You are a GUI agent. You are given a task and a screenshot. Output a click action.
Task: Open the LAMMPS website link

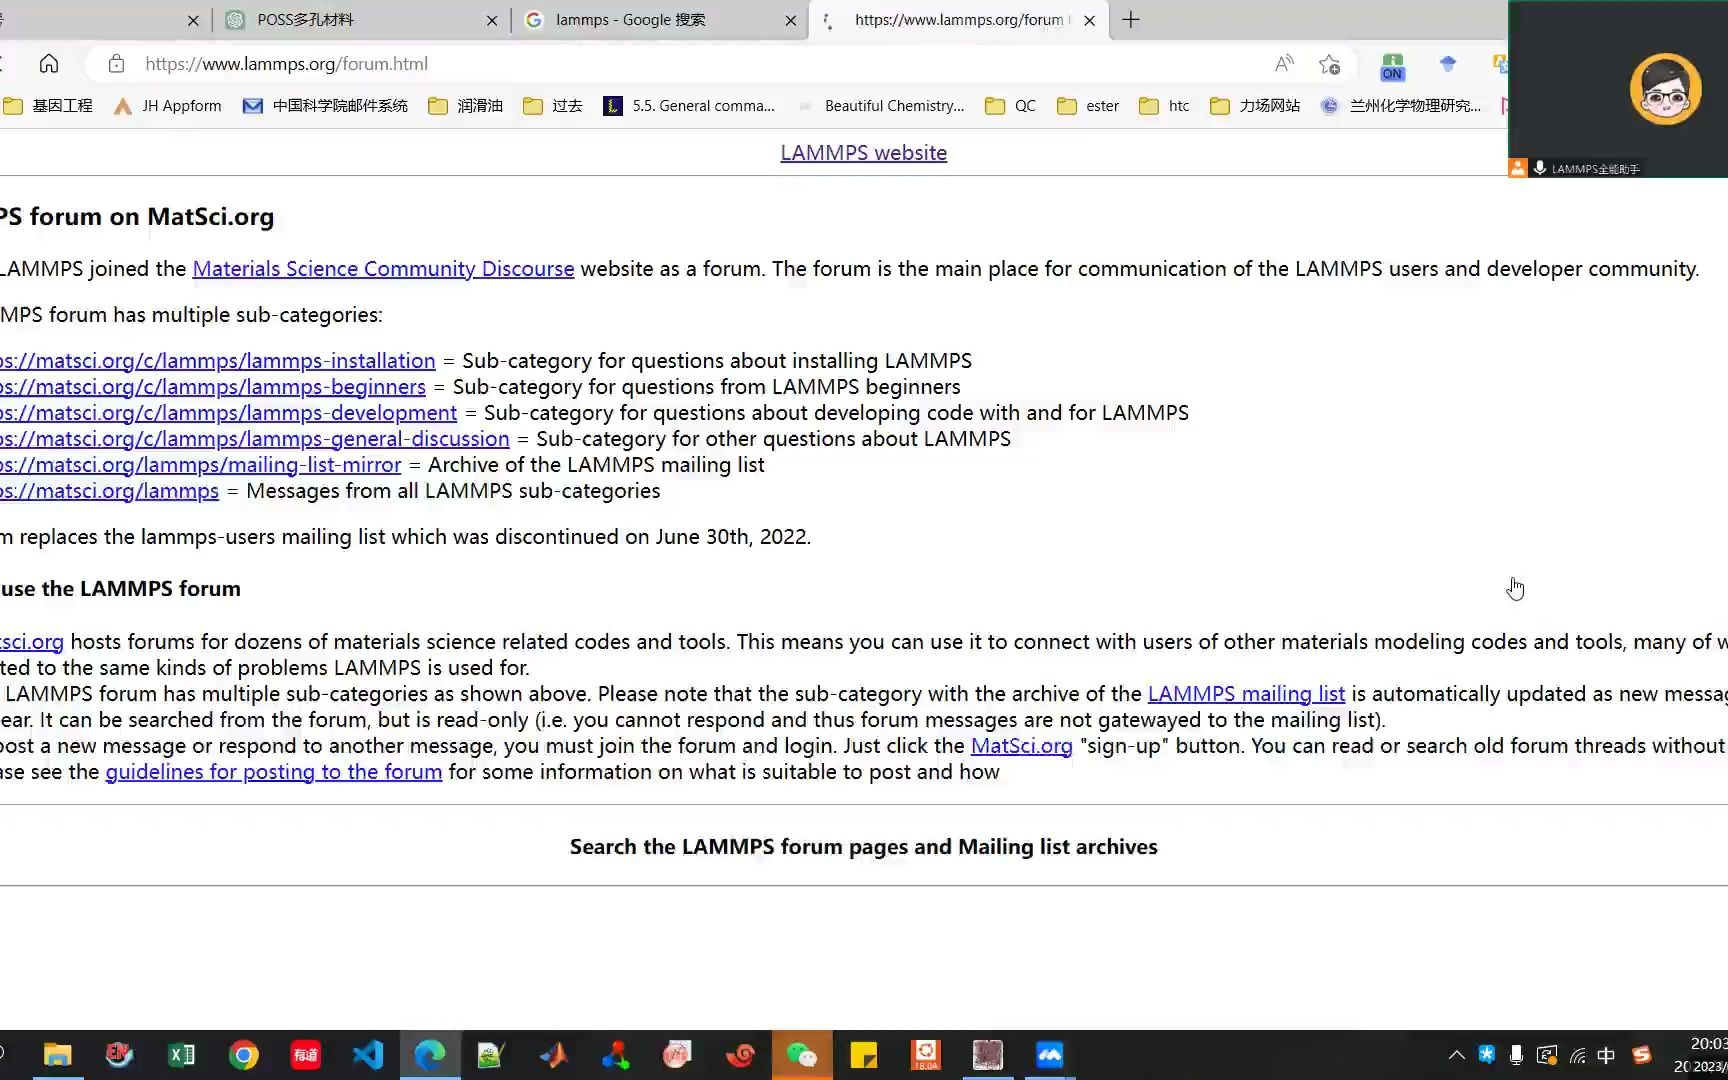pyautogui.click(x=862, y=152)
